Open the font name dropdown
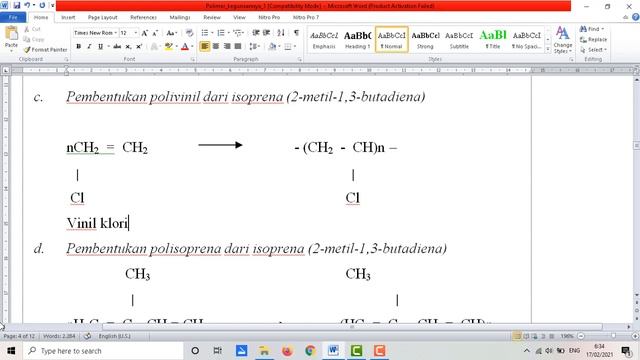 click(x=116, y=33)
